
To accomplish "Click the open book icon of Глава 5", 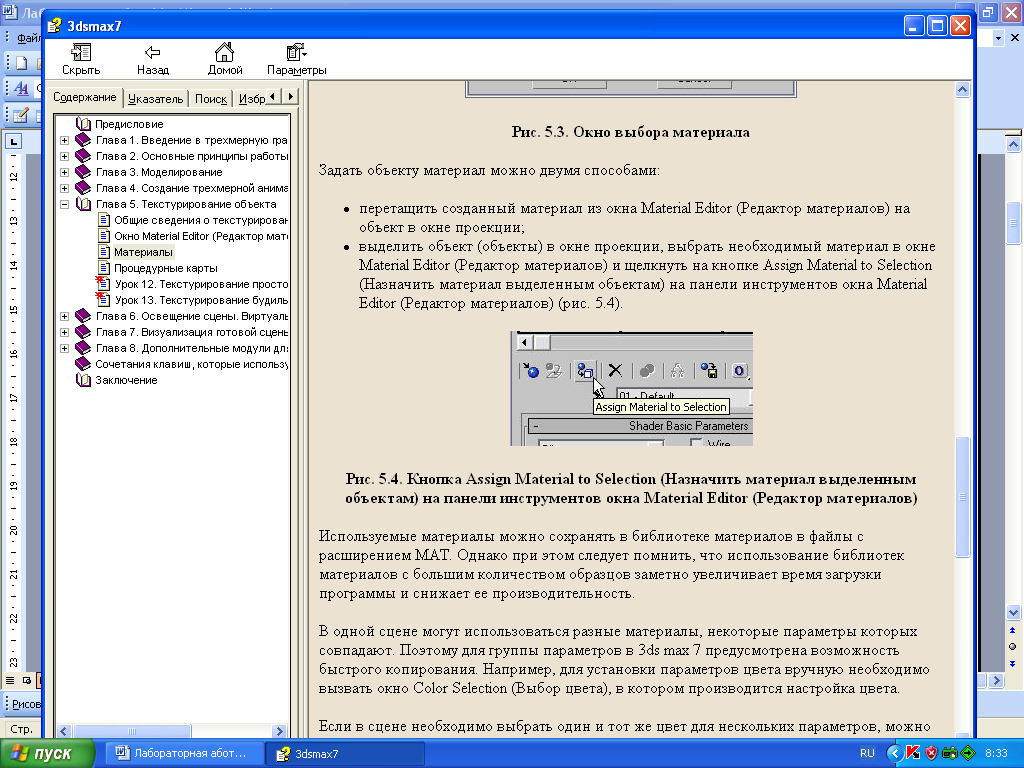I will [83, 204].
